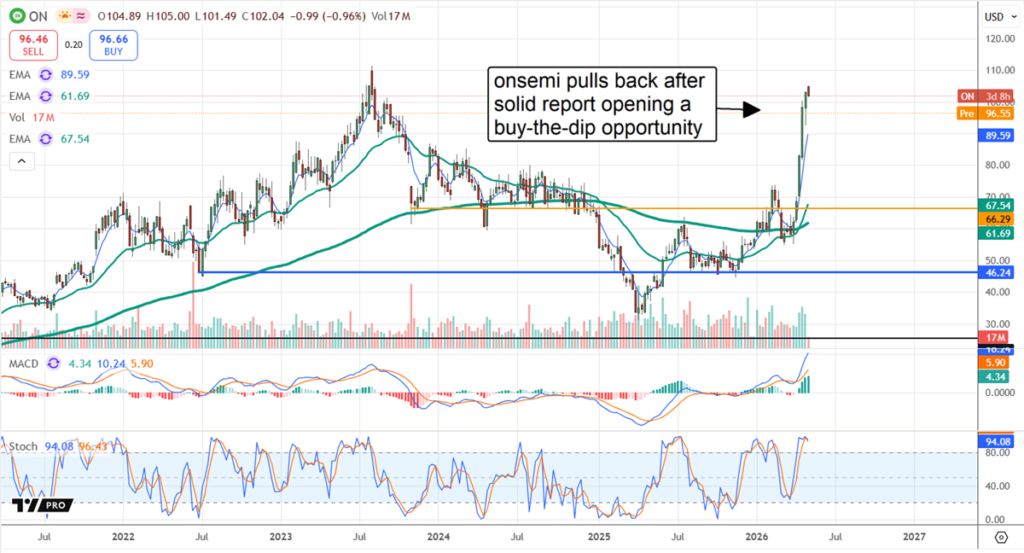Screen dimensions: 1024x553
Task: Click the orange Pre 96.55 price tag
Action: click(986, 114)
